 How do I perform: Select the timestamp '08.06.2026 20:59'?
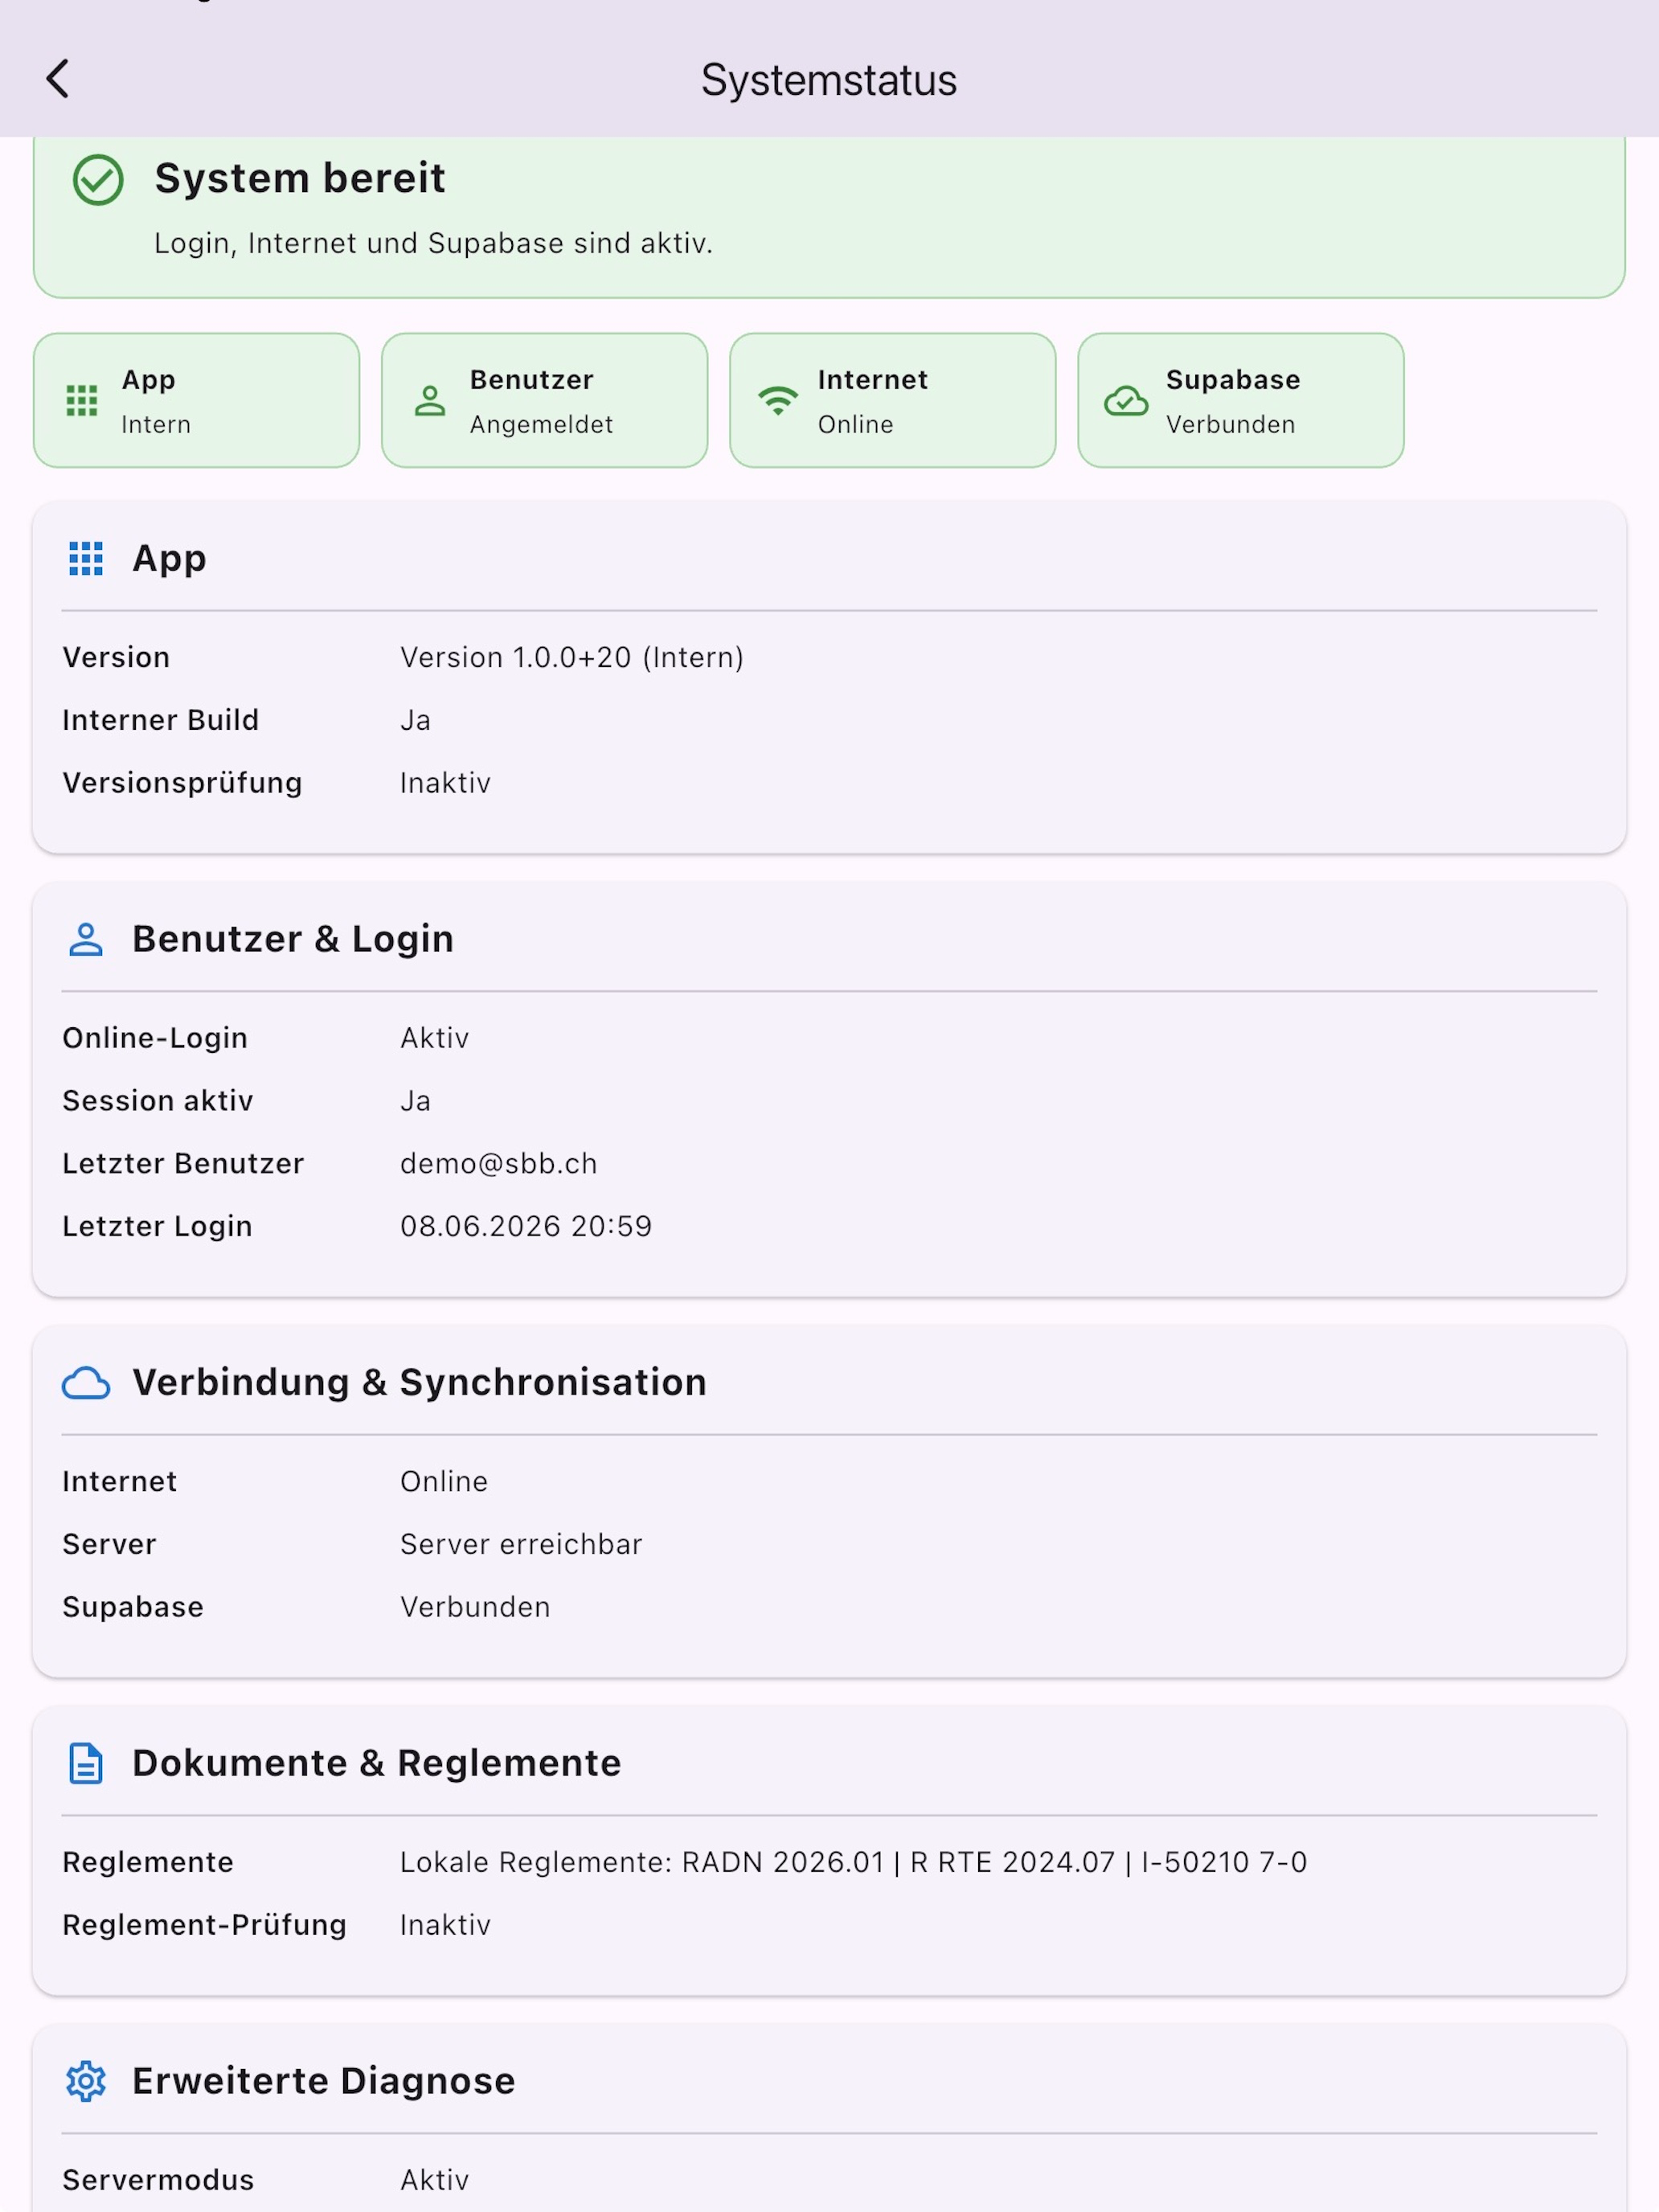526,1226
